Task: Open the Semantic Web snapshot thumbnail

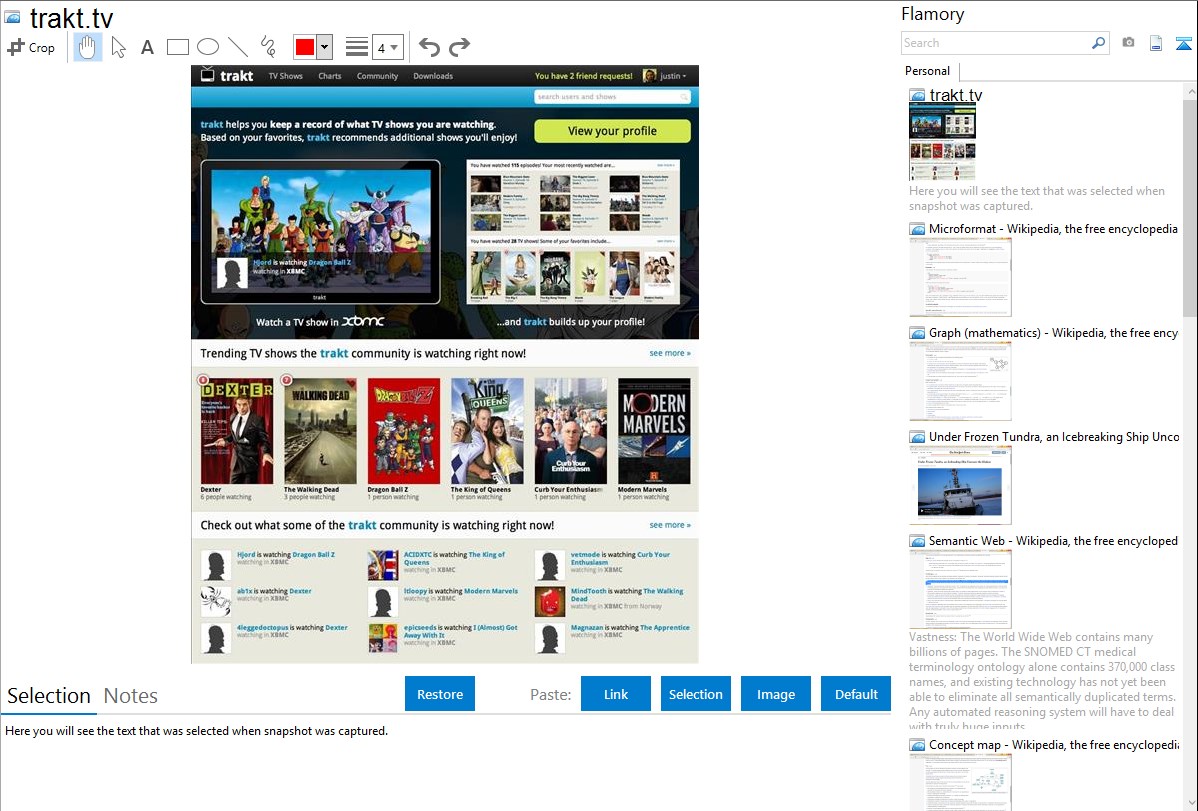Action: click(x=960, y=589)
